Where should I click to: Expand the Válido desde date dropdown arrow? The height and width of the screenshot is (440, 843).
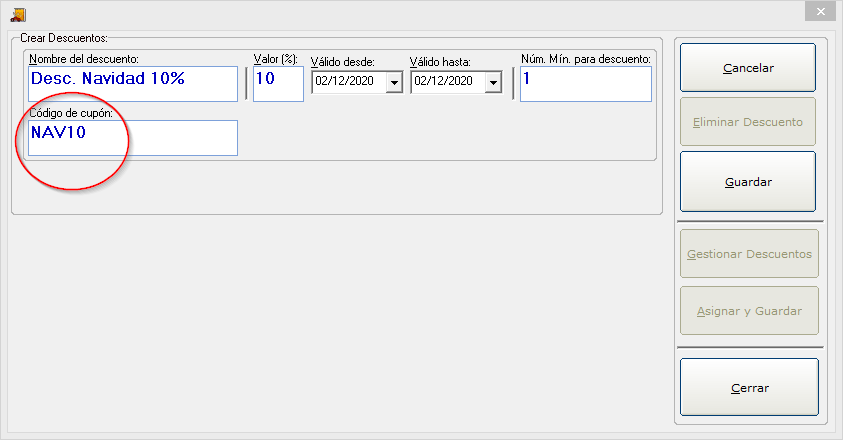click(394, 83)
